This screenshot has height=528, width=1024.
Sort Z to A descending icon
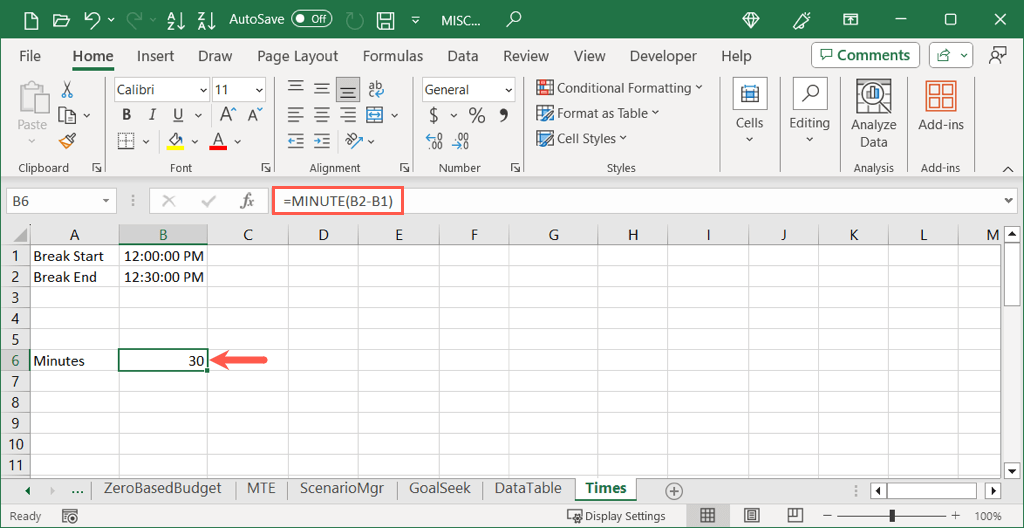pos(206,20)
